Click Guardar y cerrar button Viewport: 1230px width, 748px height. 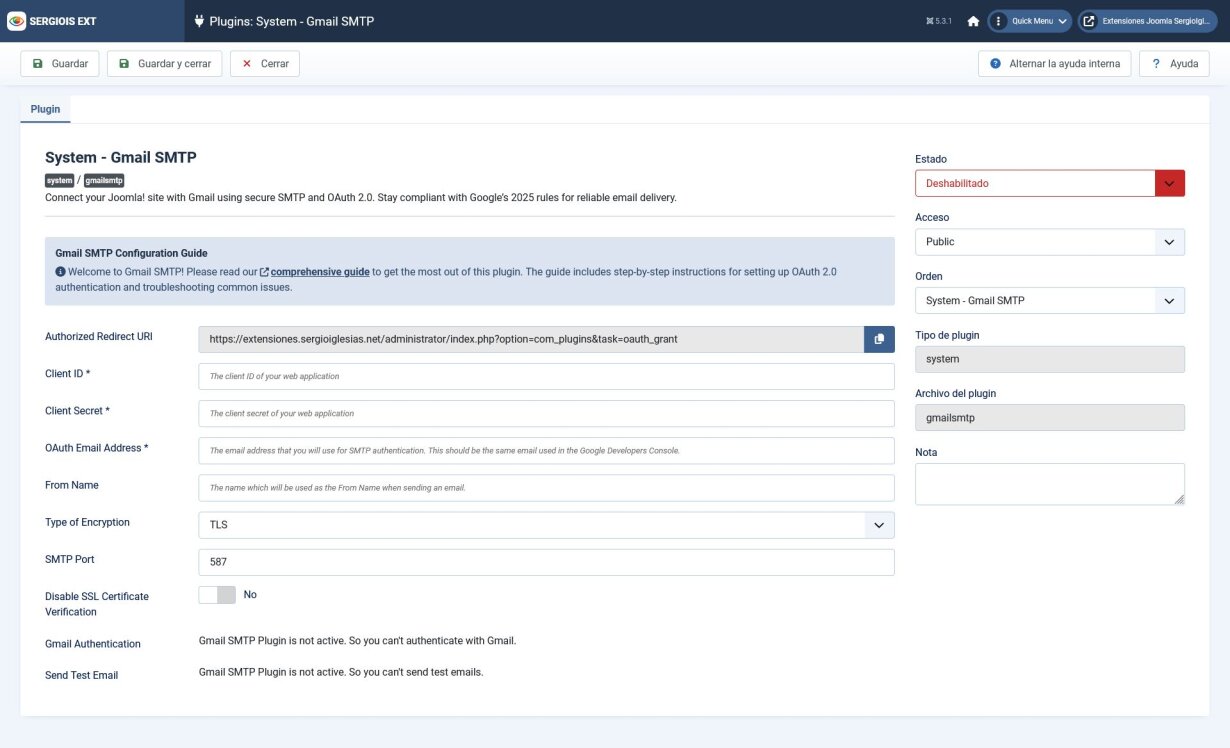point(164,64)
